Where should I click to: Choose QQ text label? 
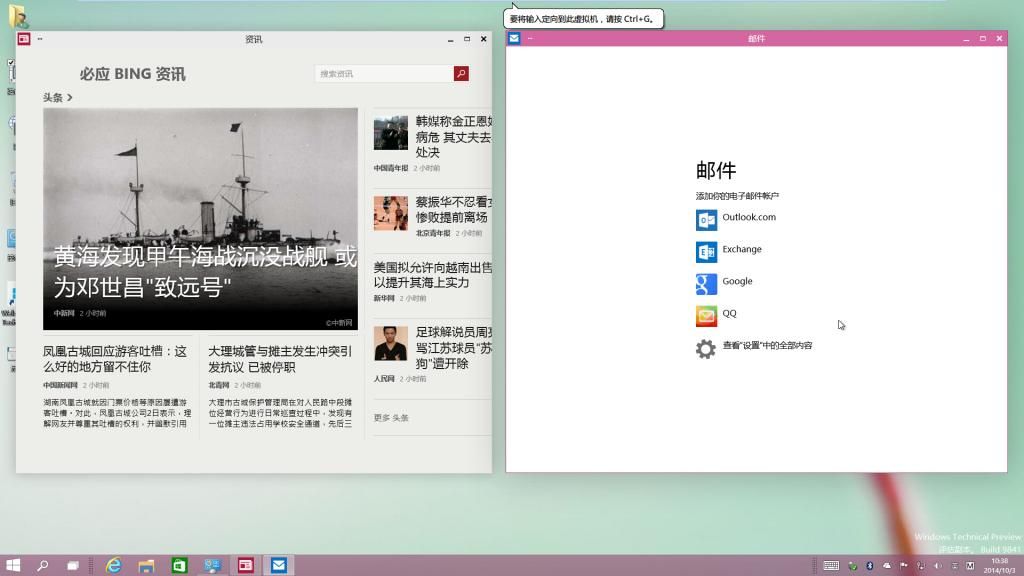point(729,313)
